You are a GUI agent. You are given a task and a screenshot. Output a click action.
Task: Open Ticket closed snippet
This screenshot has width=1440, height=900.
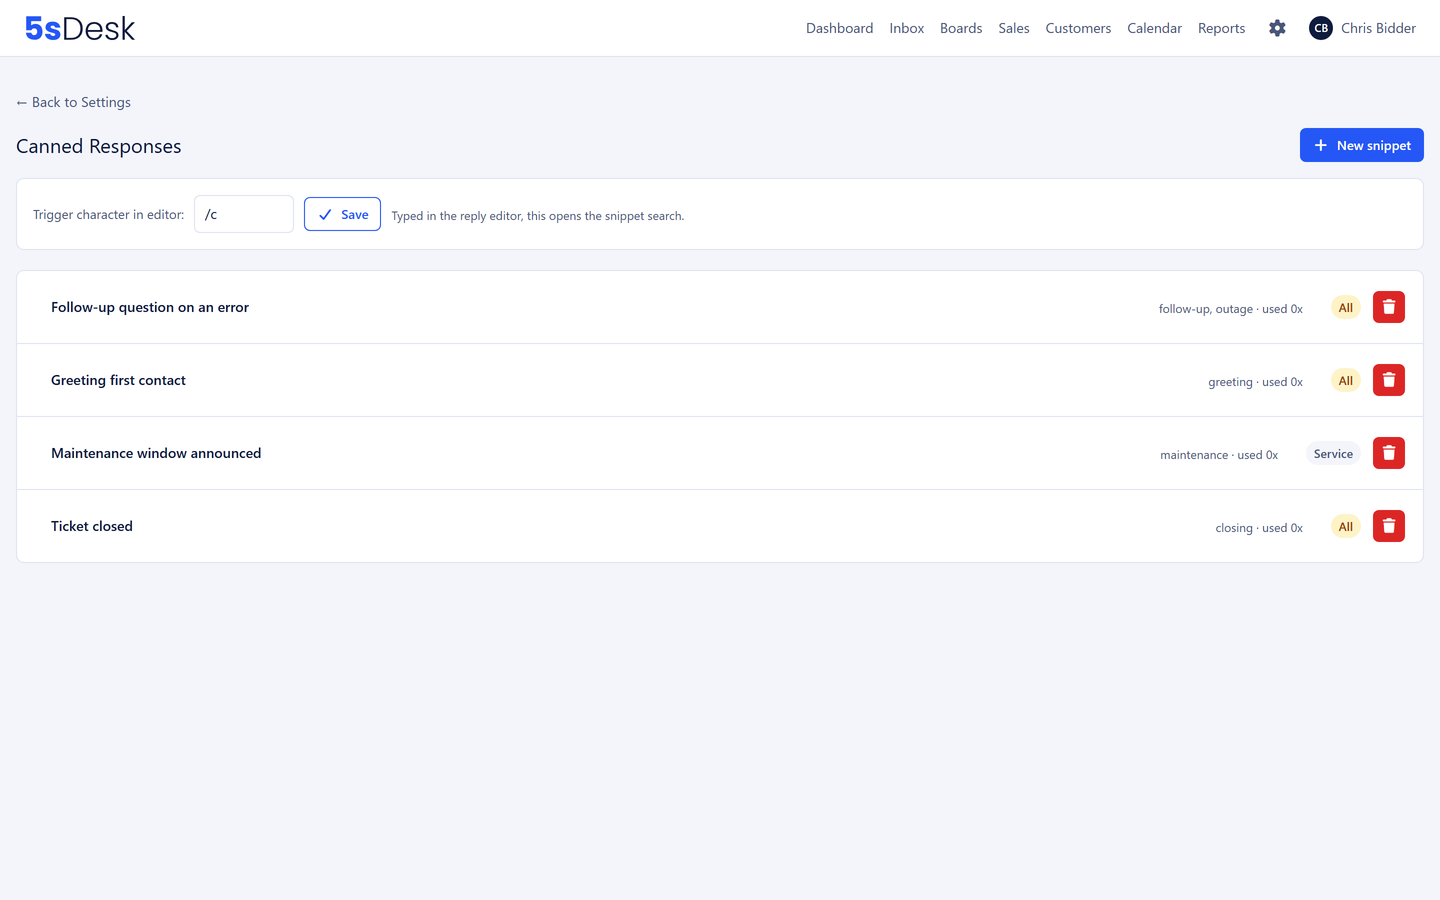click(92, 526)
